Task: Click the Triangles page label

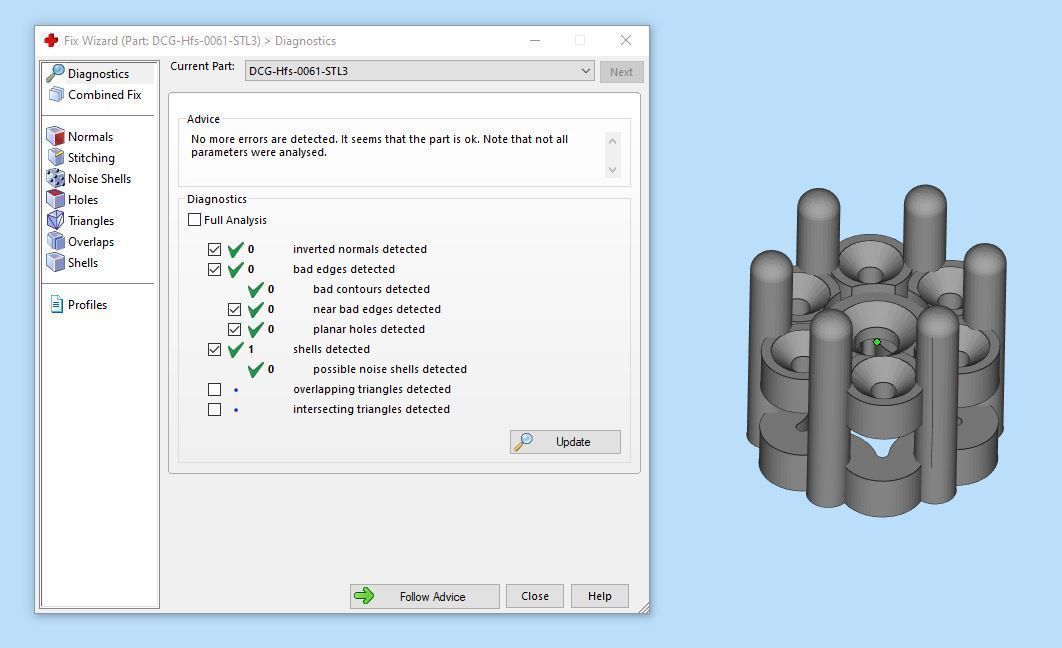Action: pyautogui.click(x=91, y=221)
